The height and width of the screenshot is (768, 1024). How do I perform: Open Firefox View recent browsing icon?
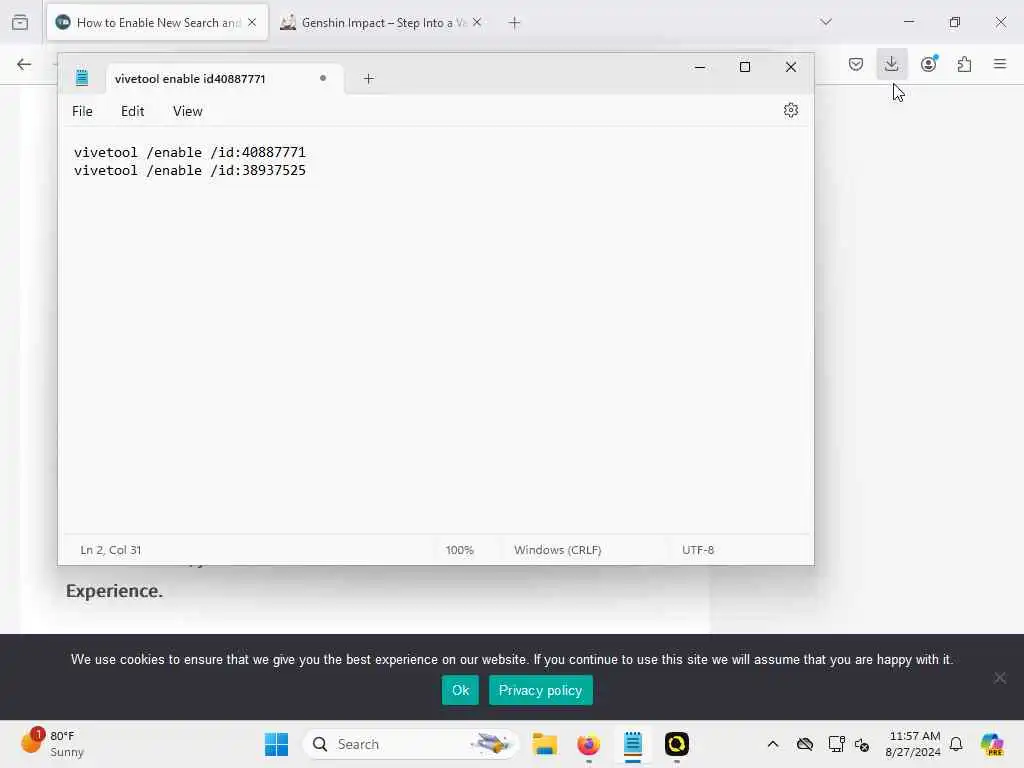[20, 22]
